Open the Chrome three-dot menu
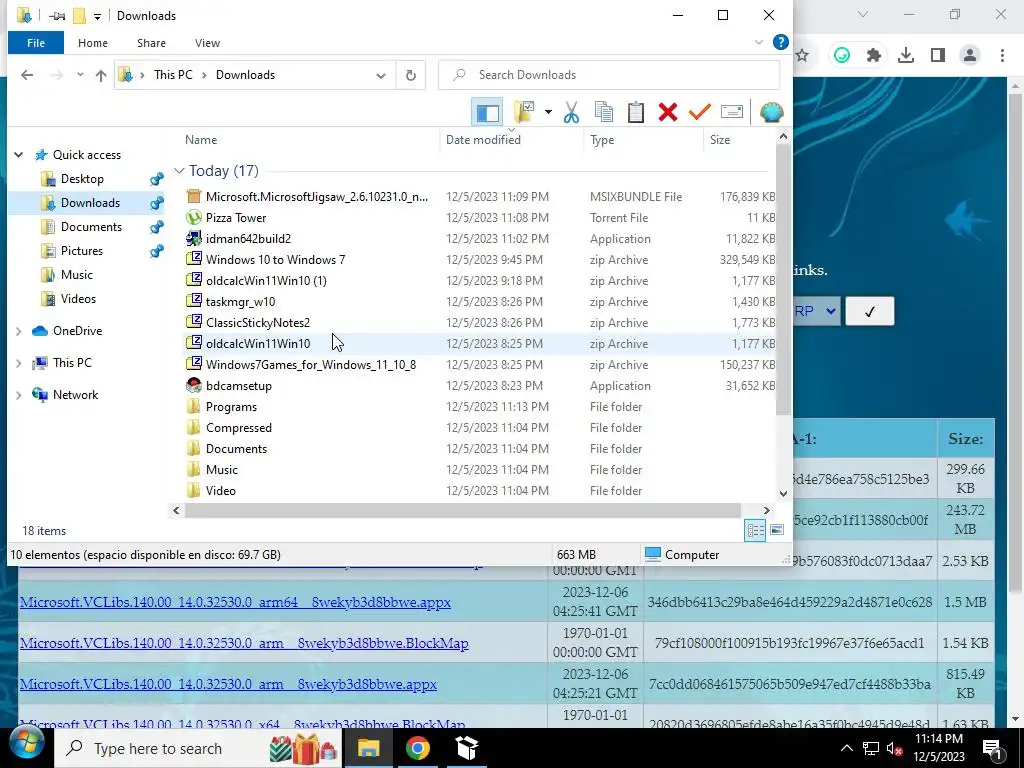Screen dimensions: 1024x768 pos(1002,56)
